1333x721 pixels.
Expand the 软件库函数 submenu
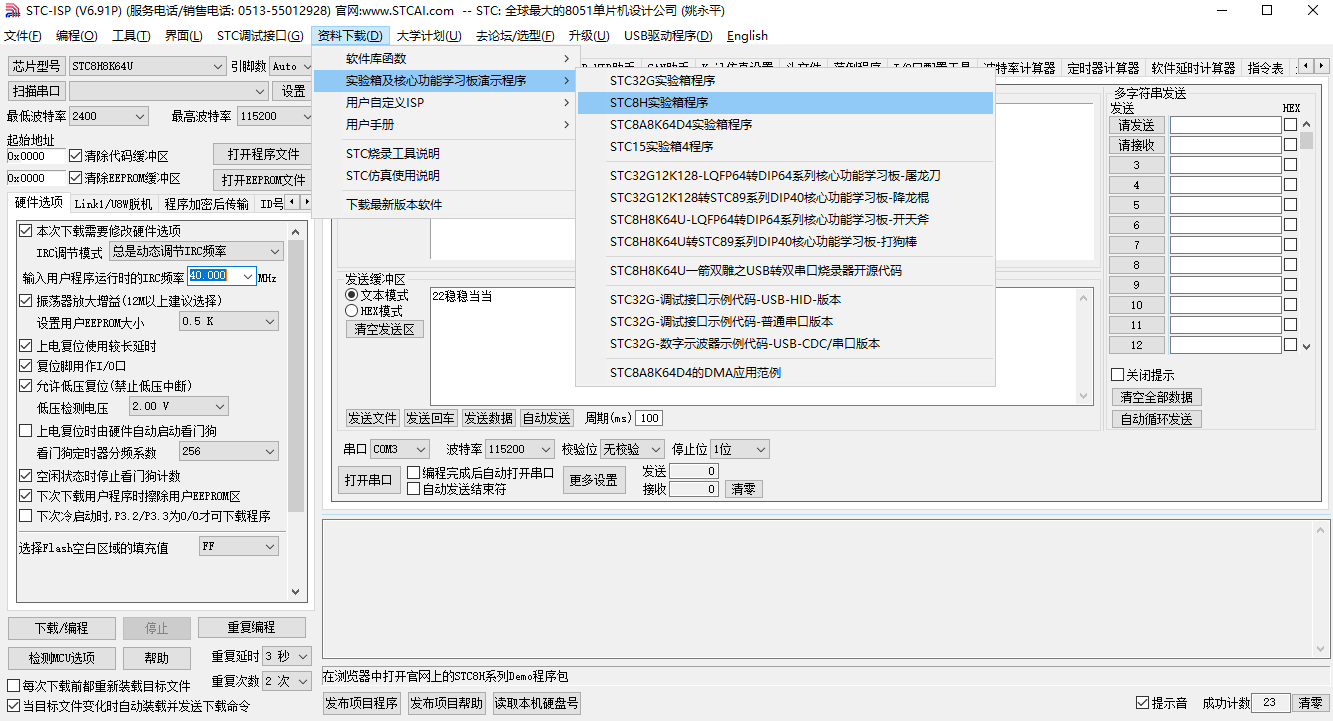tap(444, 59)
